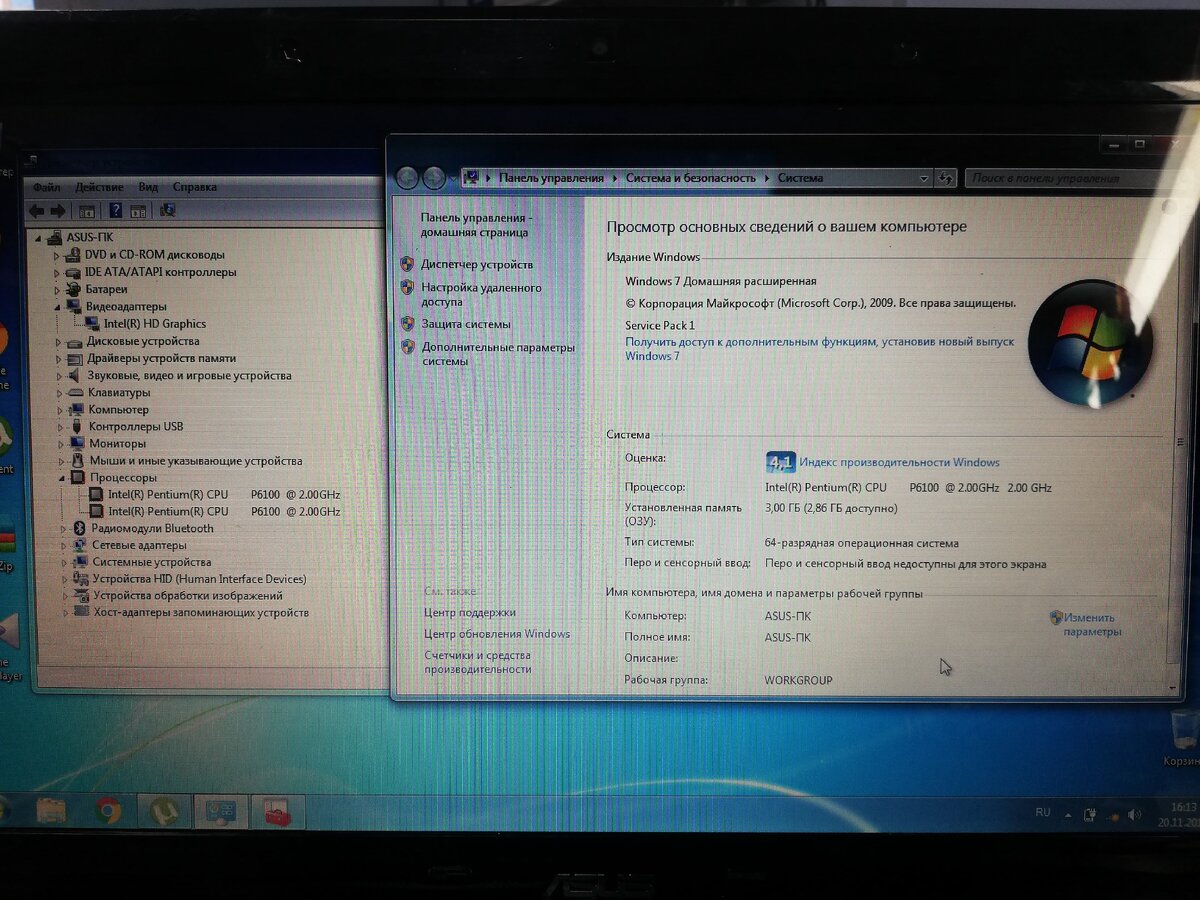Expand Мониторы node
This screenshot has height=900, width=1200.
(61, 444)
